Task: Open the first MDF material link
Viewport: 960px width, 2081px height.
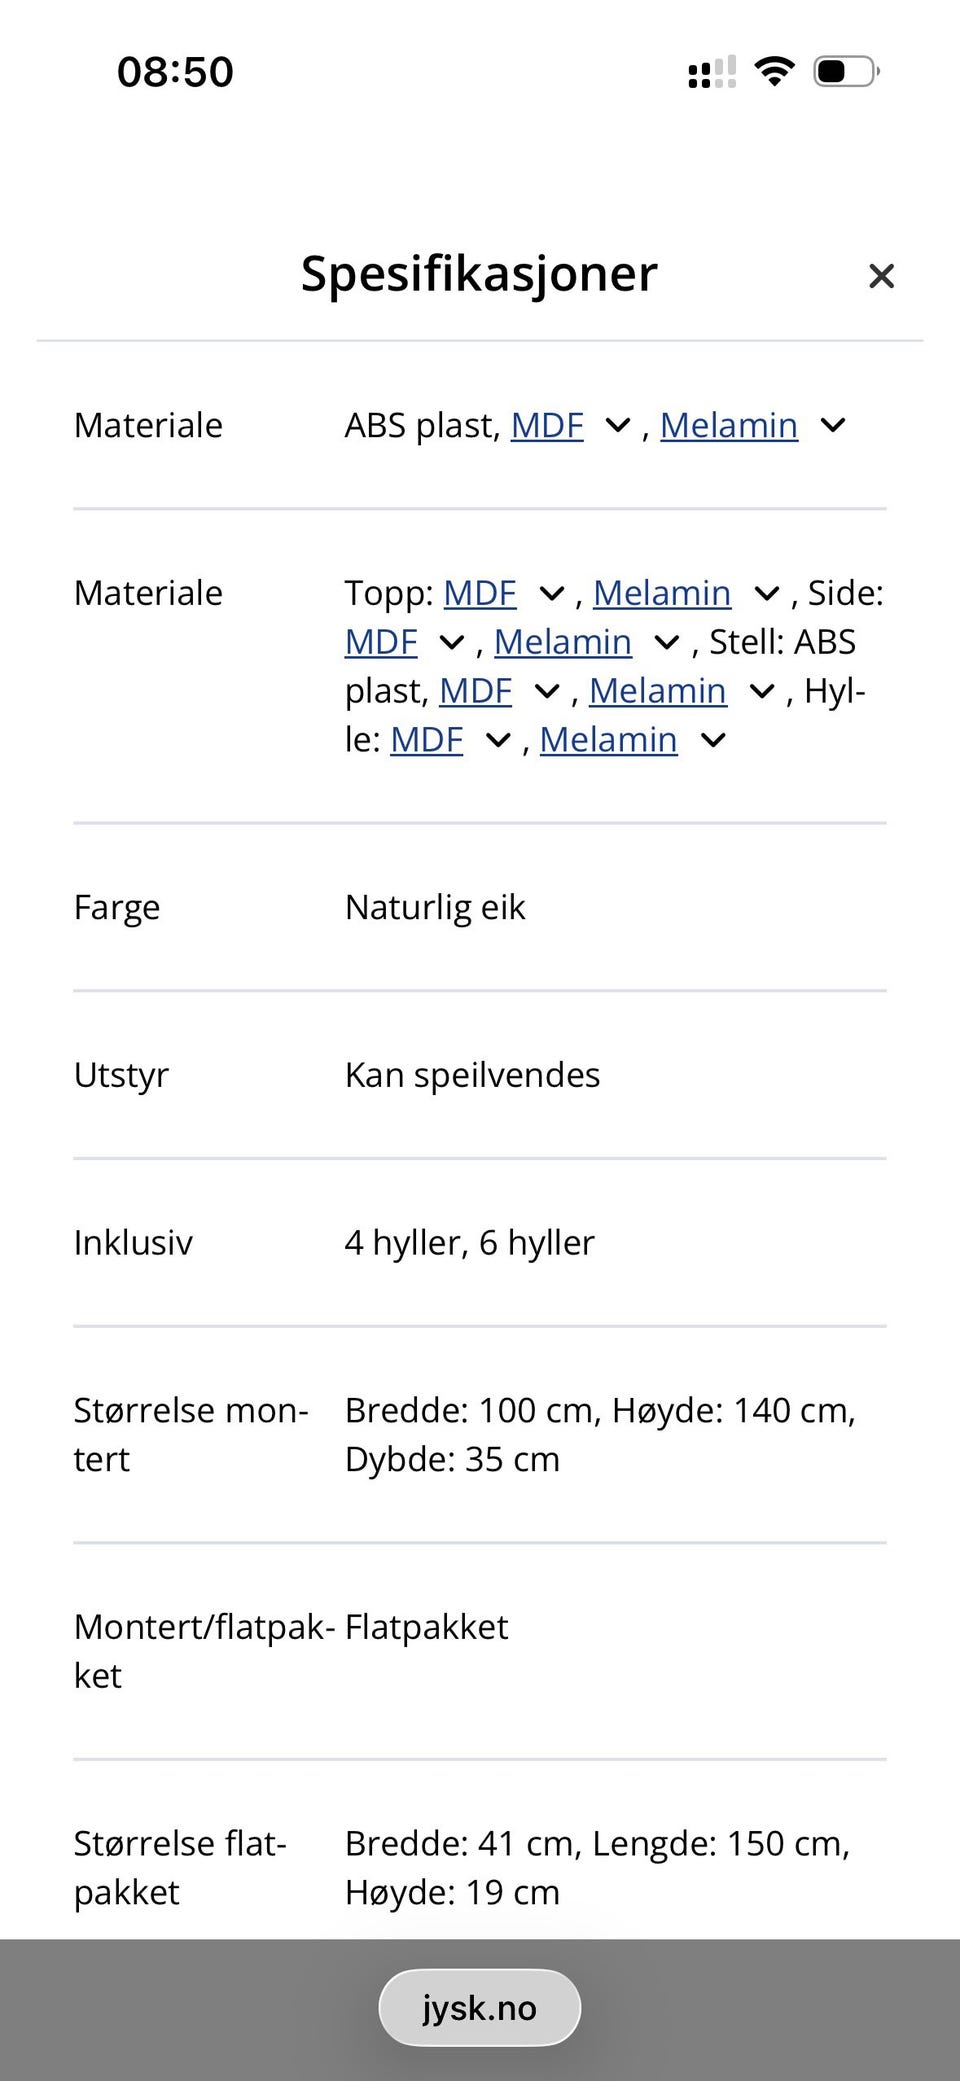Action: [x=547, y=425]
